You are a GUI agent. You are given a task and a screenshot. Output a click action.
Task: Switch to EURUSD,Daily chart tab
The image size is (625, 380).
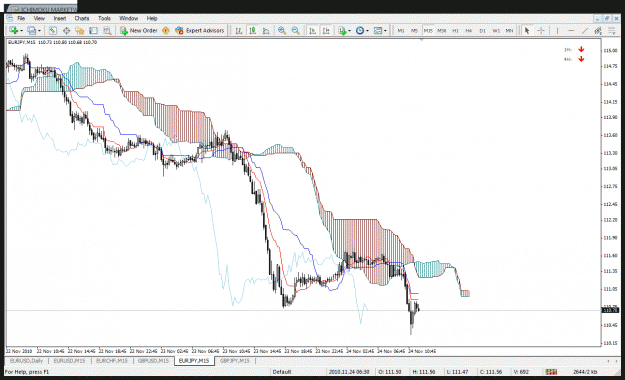(x=26, y=361)
